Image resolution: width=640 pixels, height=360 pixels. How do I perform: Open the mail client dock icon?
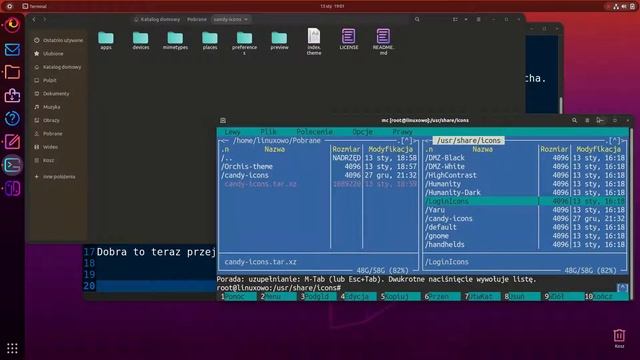(x=12, y=50)
